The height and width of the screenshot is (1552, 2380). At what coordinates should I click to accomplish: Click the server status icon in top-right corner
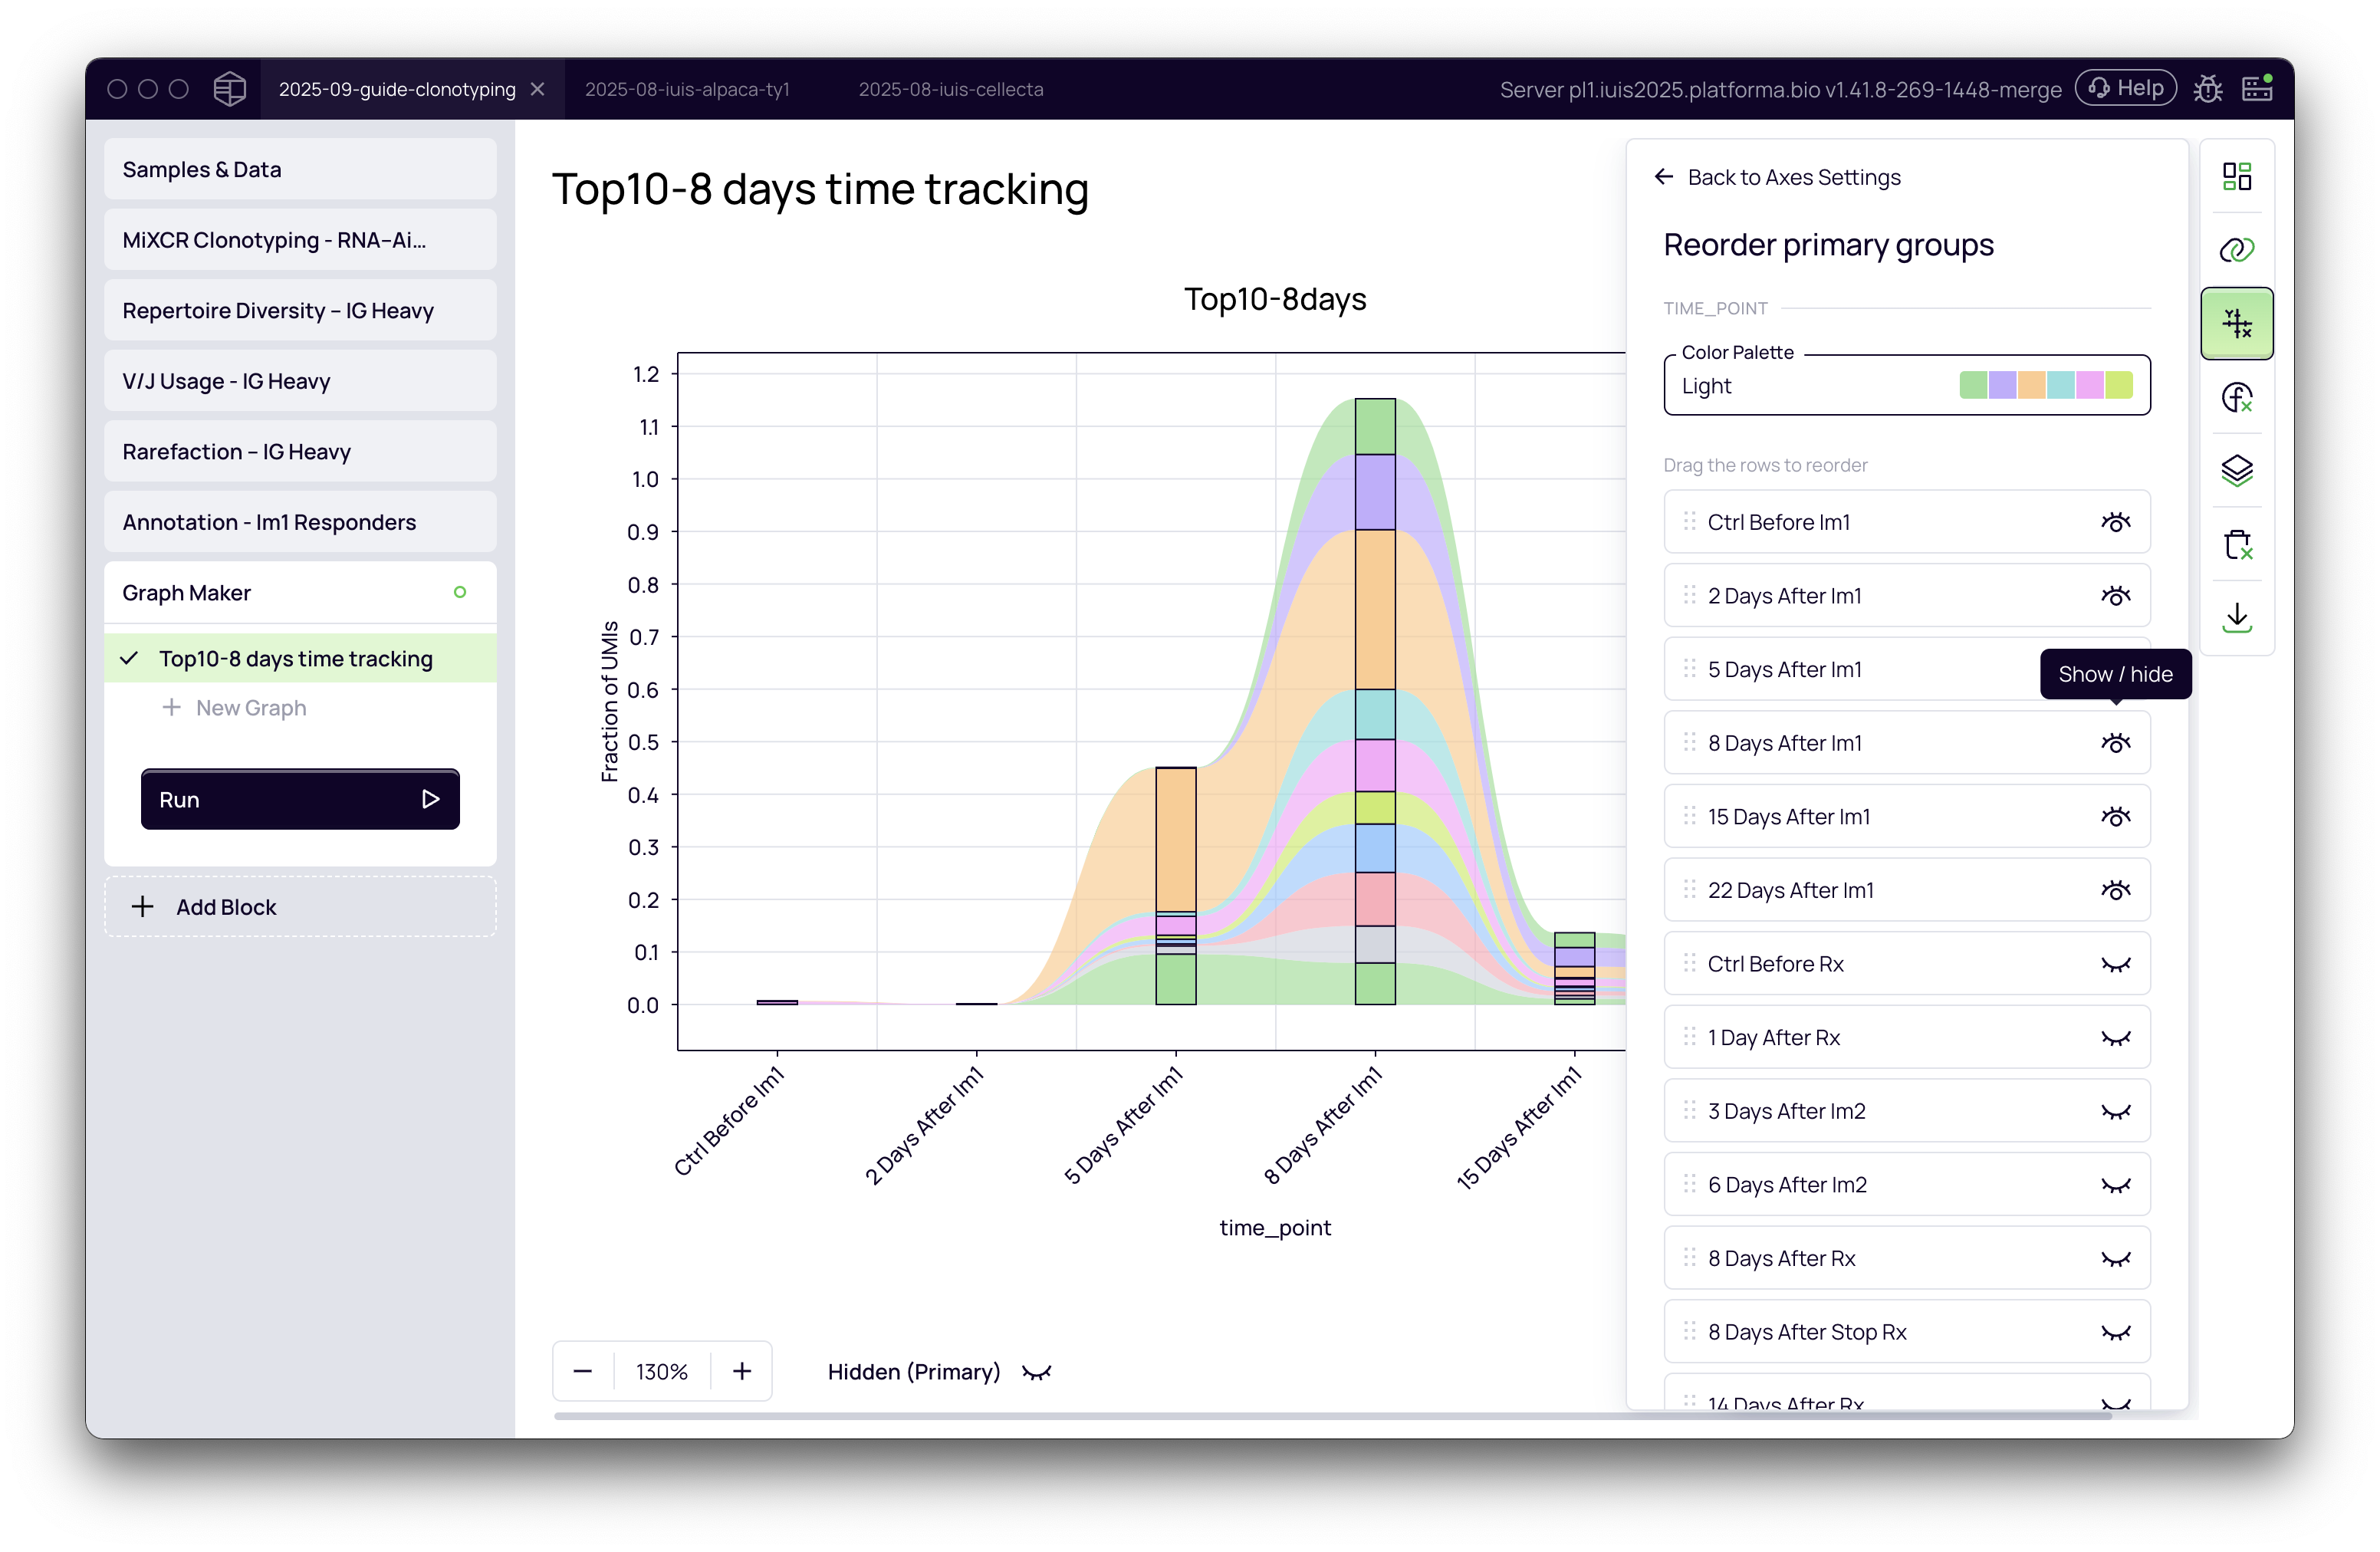pos(2257,88)
